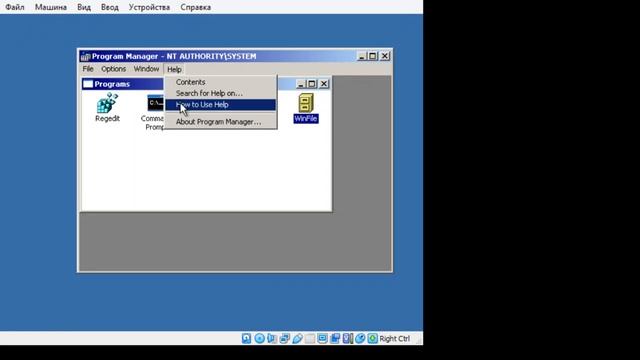Click the USB devices status icon
The height and width of the screenshot is (360, 640).
click(x=297, y=338)
